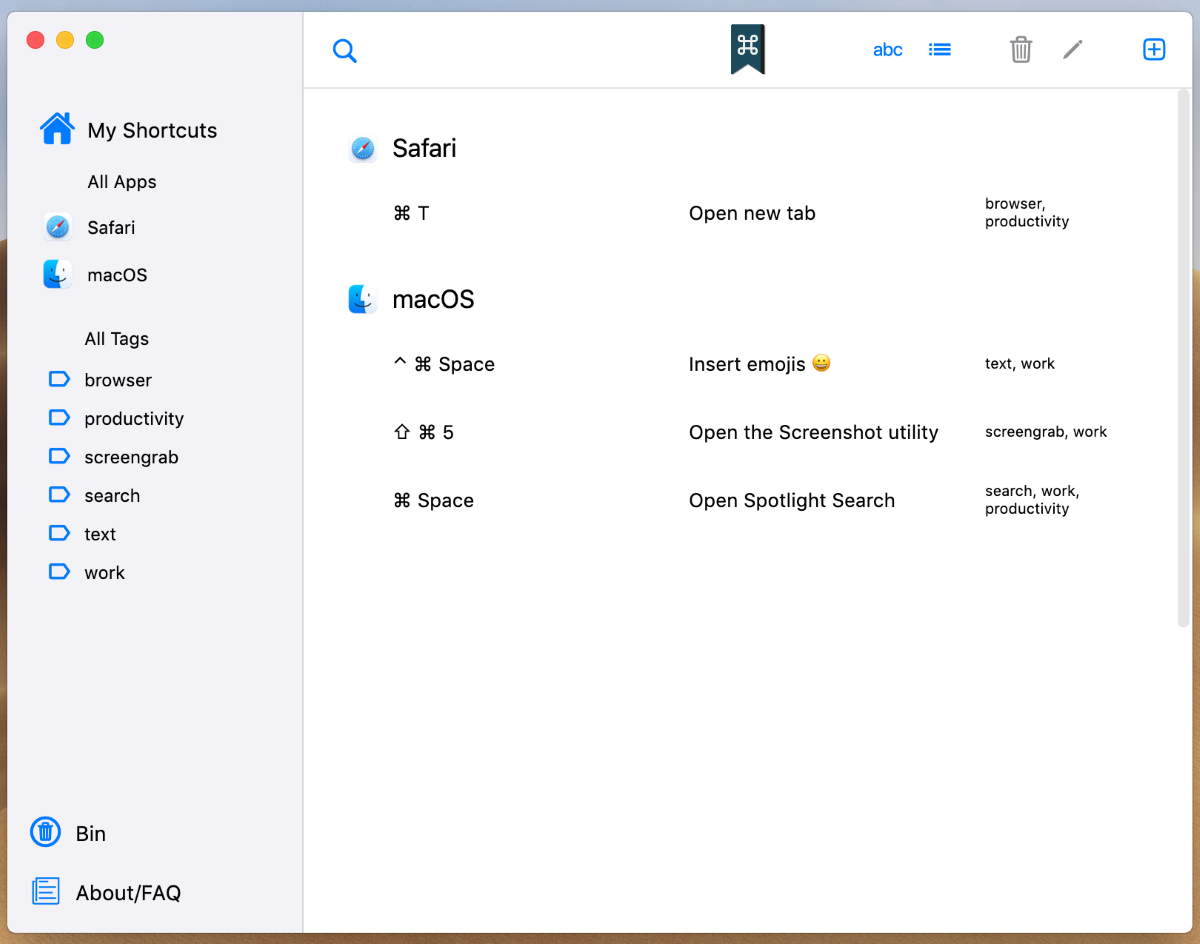Viewport: 1200px width, 944px height.
Task: Select 'Open new tab' description
Action: 752,213
